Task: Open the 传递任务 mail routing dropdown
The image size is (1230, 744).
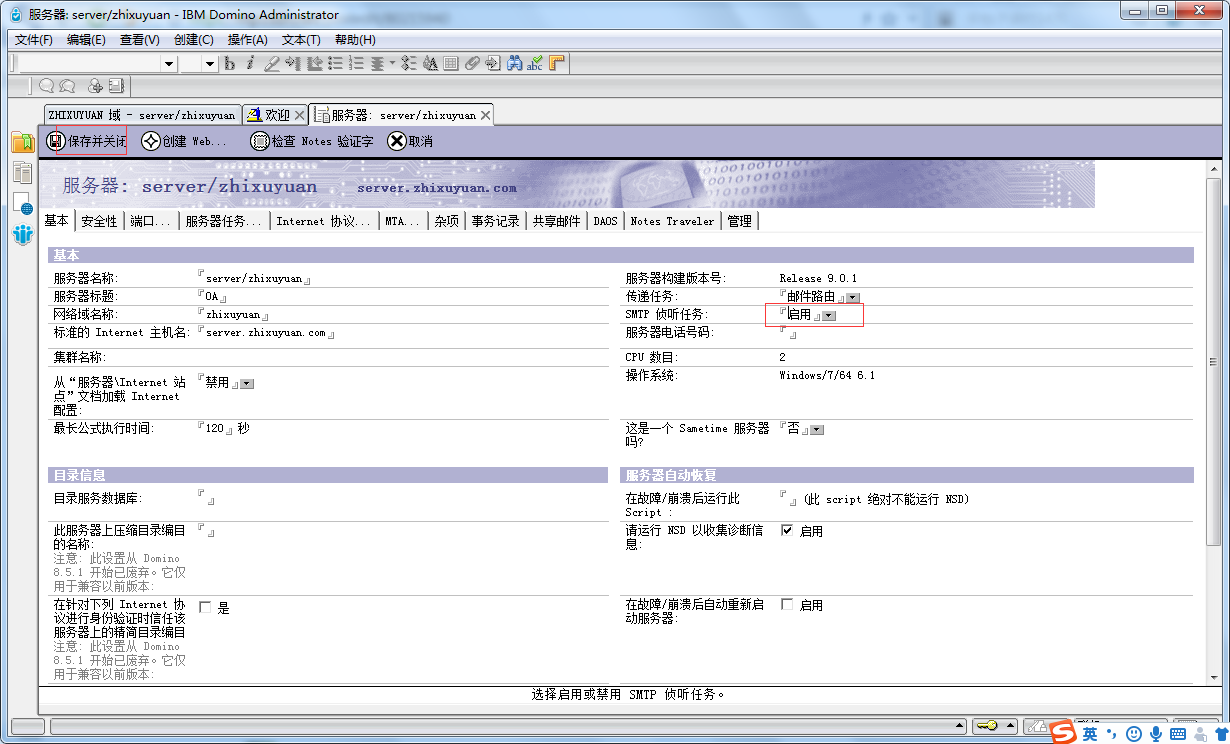Action: [852, 298]
